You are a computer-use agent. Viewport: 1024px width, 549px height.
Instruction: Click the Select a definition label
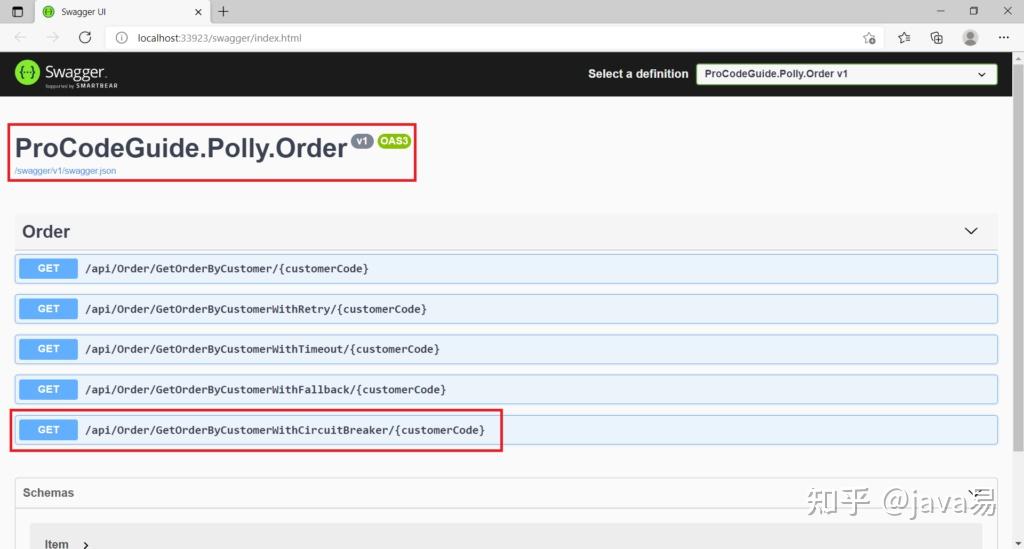(638, 74)
